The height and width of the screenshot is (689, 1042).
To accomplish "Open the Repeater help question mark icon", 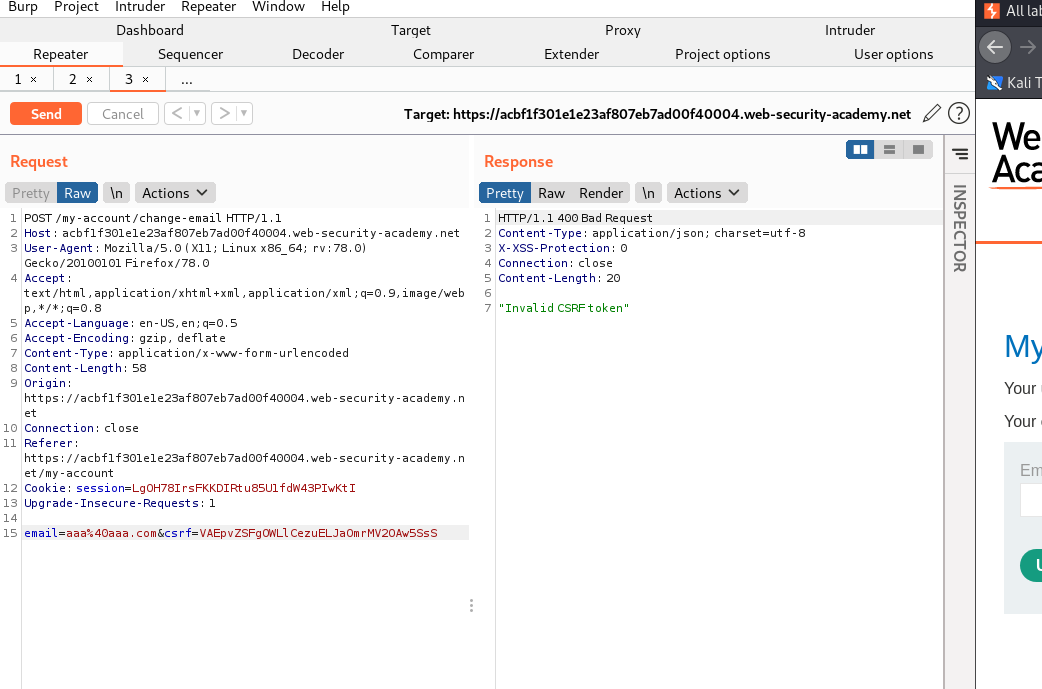I will tap(958, 114).
